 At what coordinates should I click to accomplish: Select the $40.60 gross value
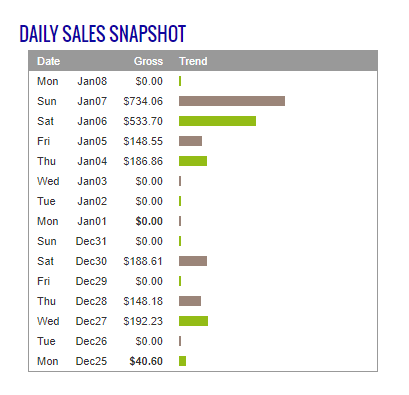(x=146, y=361)
